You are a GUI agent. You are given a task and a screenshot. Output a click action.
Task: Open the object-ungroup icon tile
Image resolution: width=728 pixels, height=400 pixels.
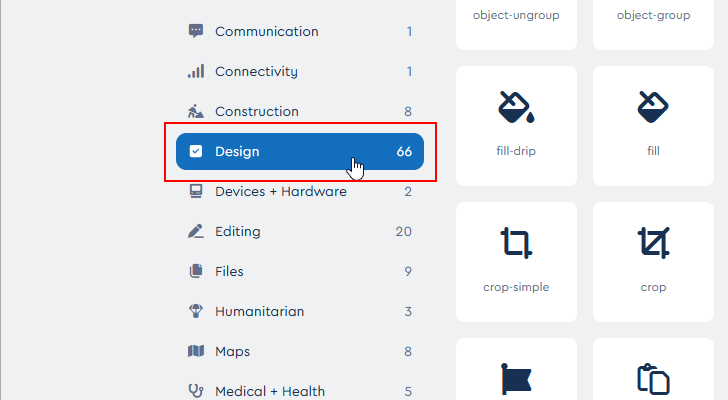tap(516, 20)
